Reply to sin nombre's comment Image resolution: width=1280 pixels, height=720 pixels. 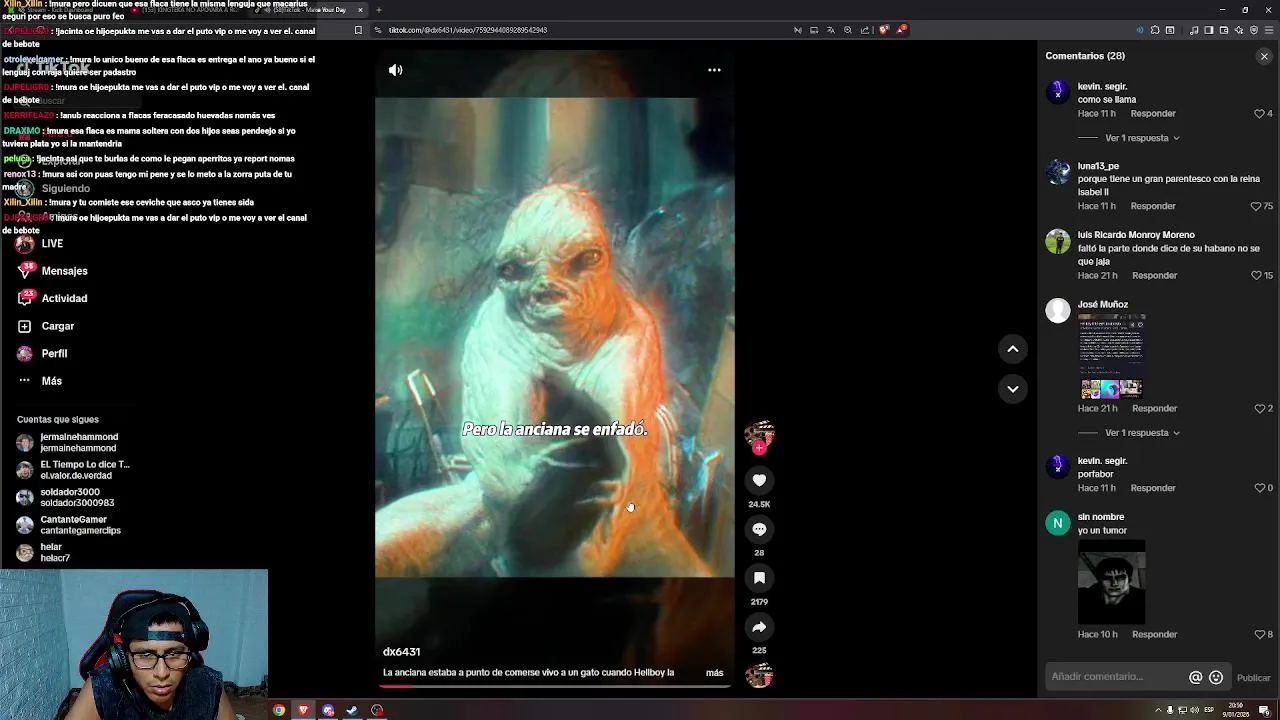click(1154, 634)
